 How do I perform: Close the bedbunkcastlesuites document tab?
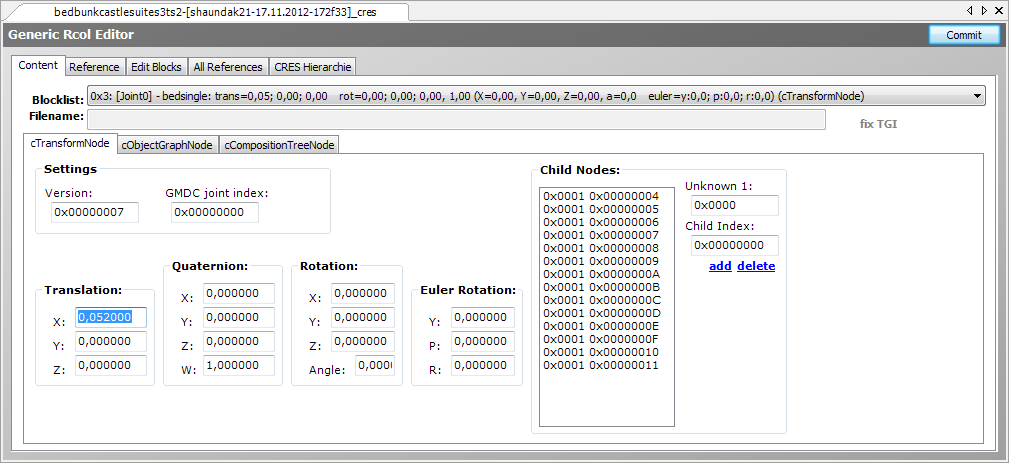tap(999, 10)
